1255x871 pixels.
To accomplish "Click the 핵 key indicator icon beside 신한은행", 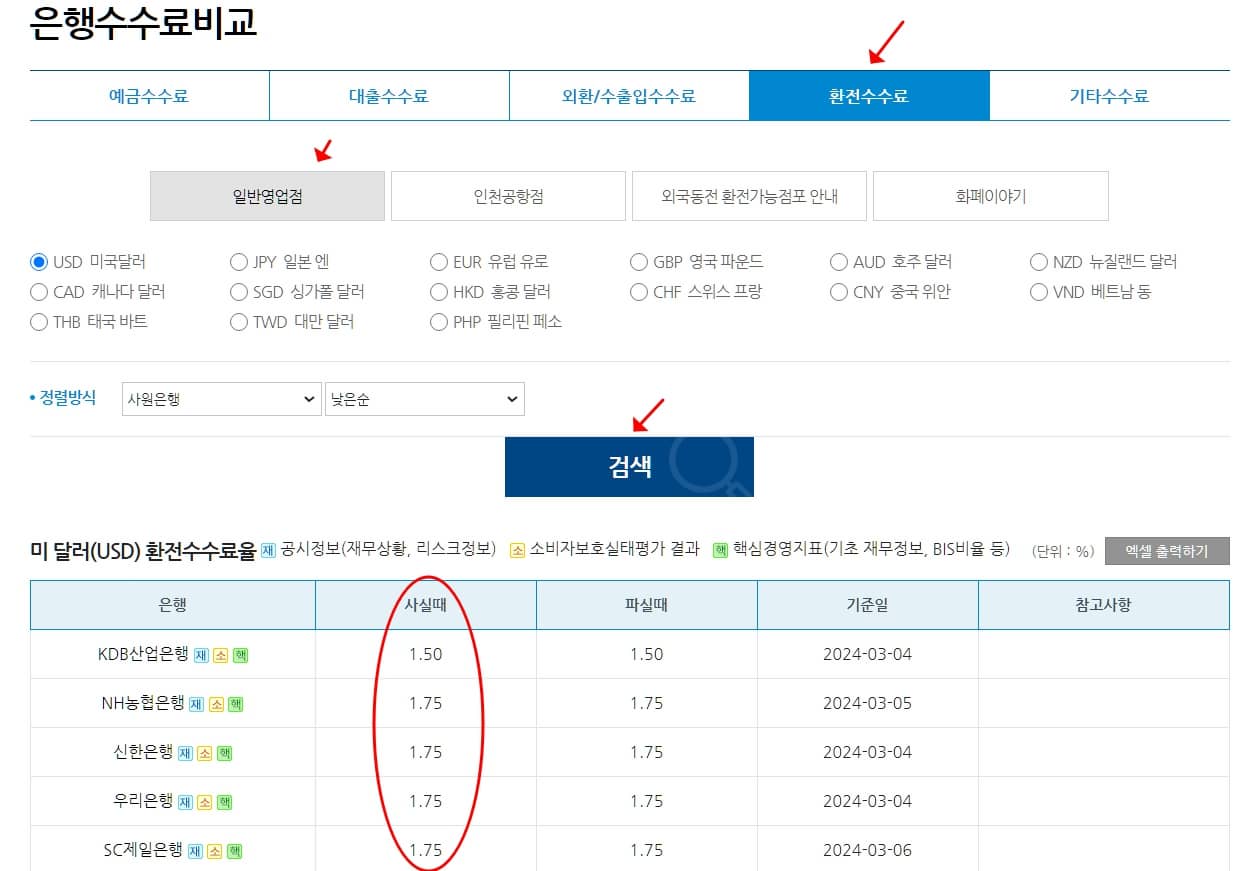I will coord(225,752).
